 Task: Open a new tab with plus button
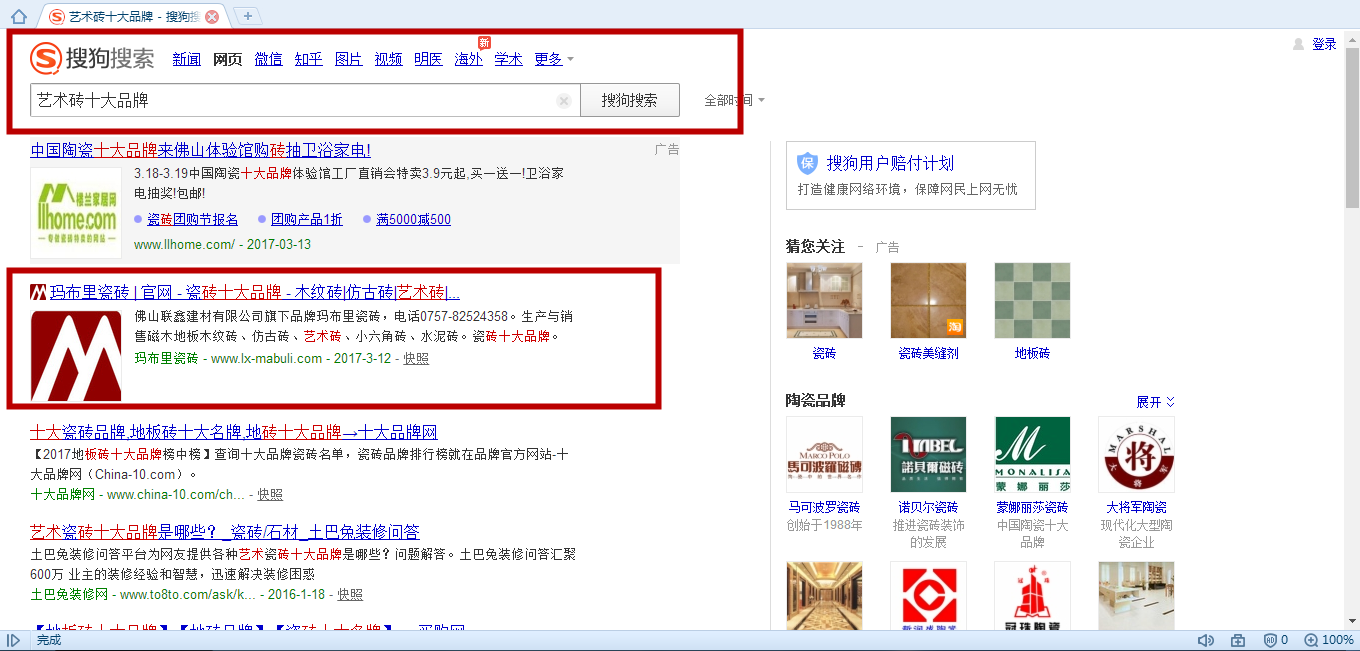(248, 16)
